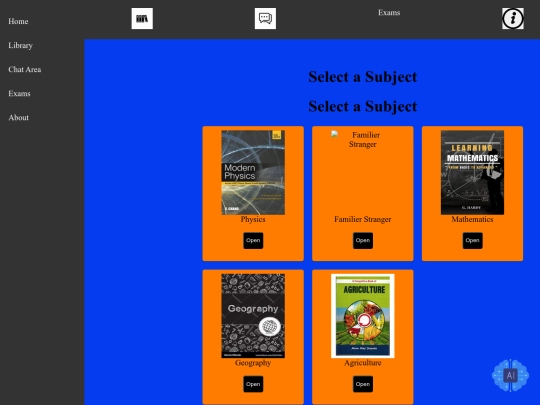
Task: Open the Geography subject
Action: 253,384
